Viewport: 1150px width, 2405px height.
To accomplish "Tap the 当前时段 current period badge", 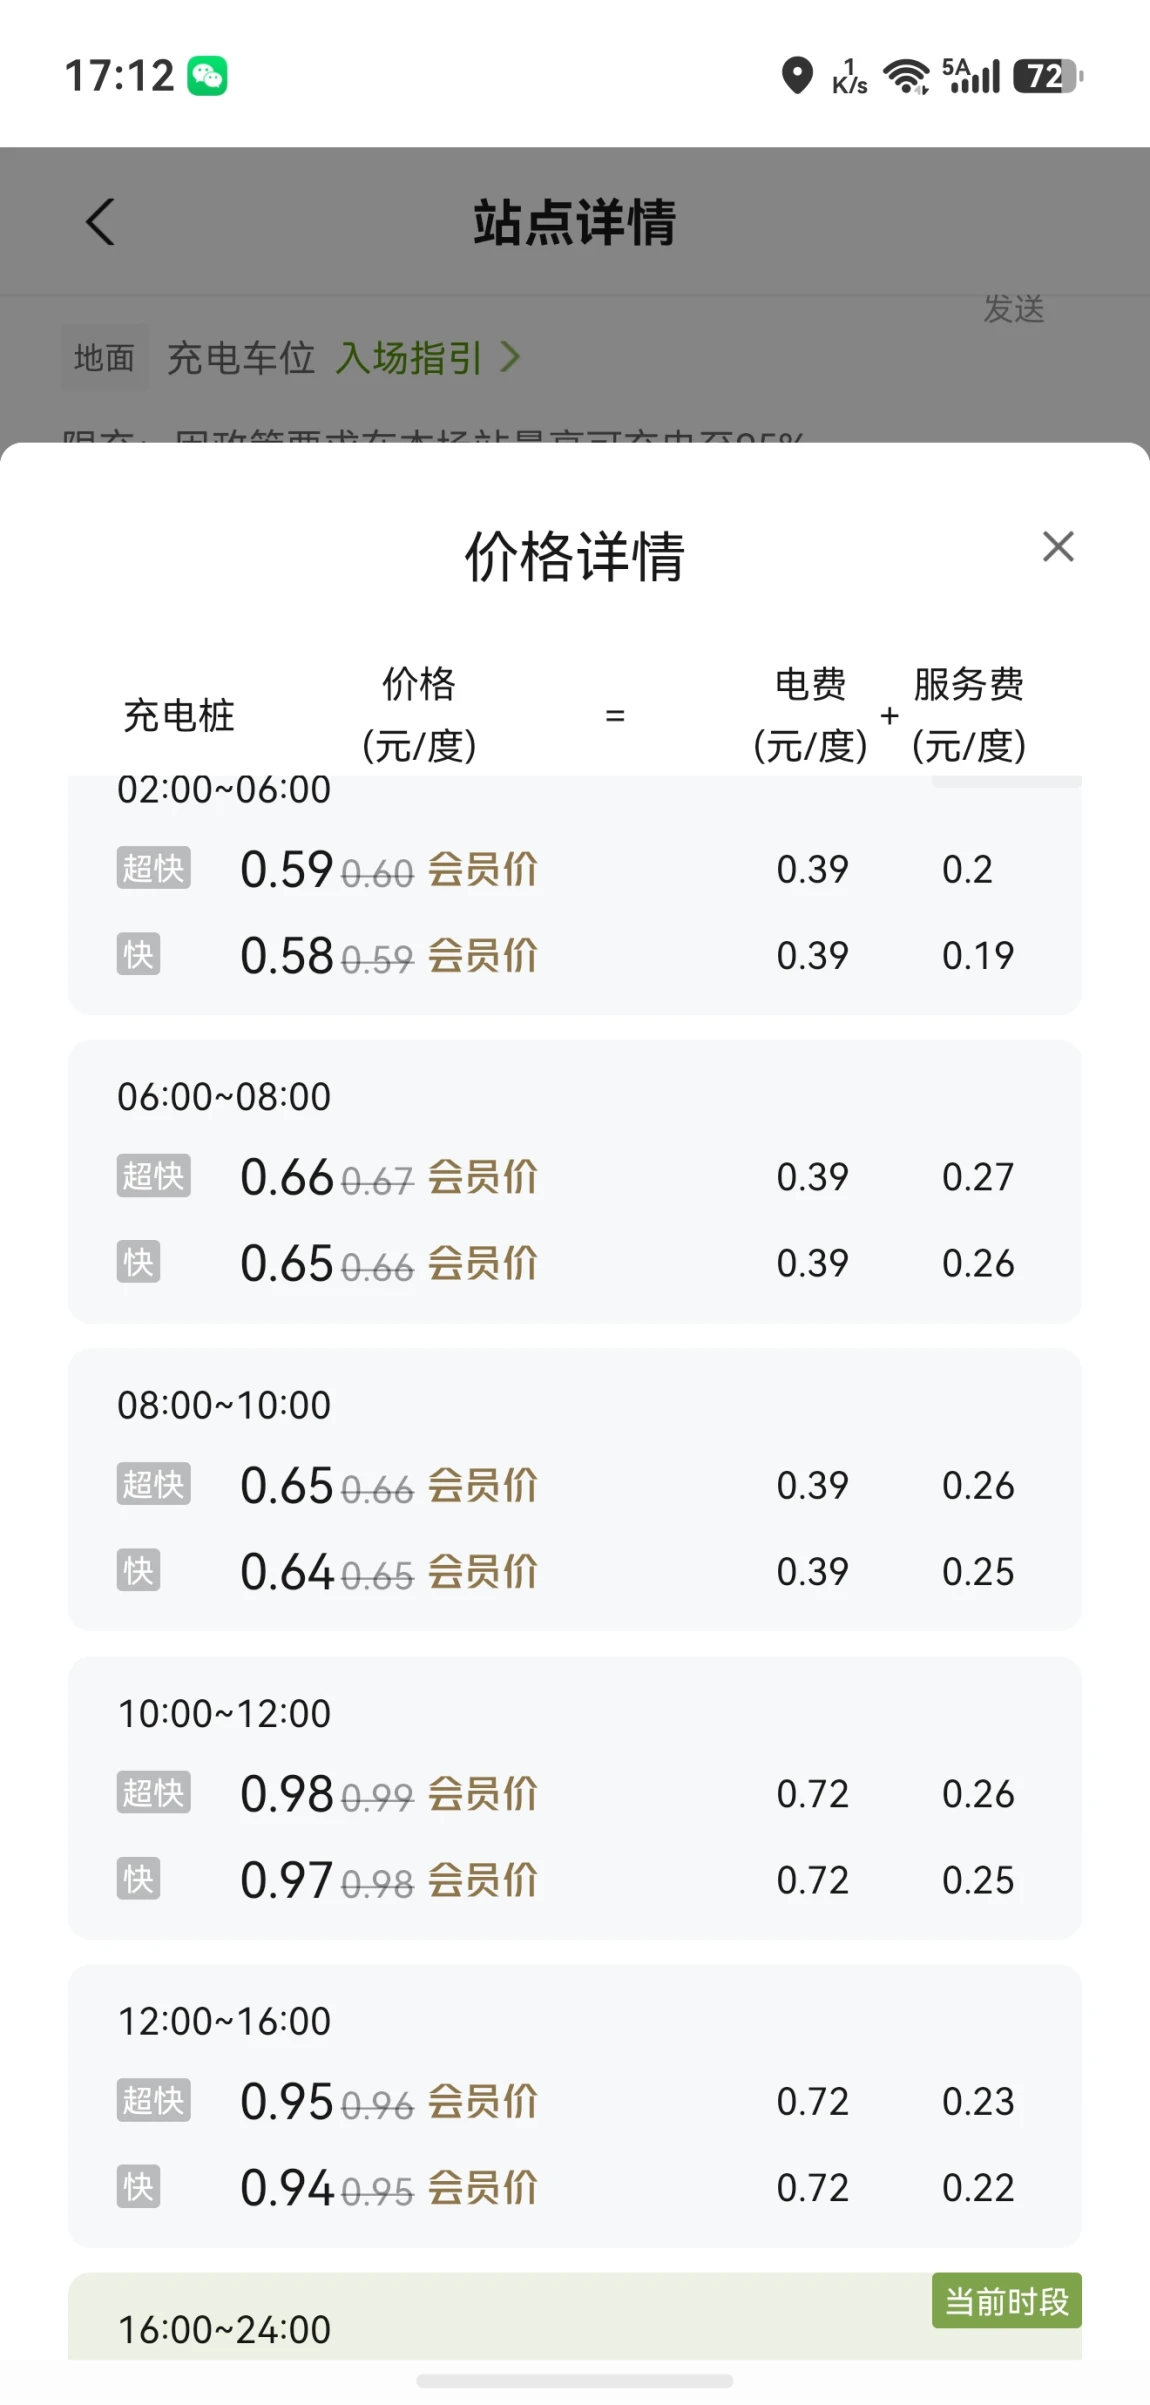I will tap(1006, 2301).
